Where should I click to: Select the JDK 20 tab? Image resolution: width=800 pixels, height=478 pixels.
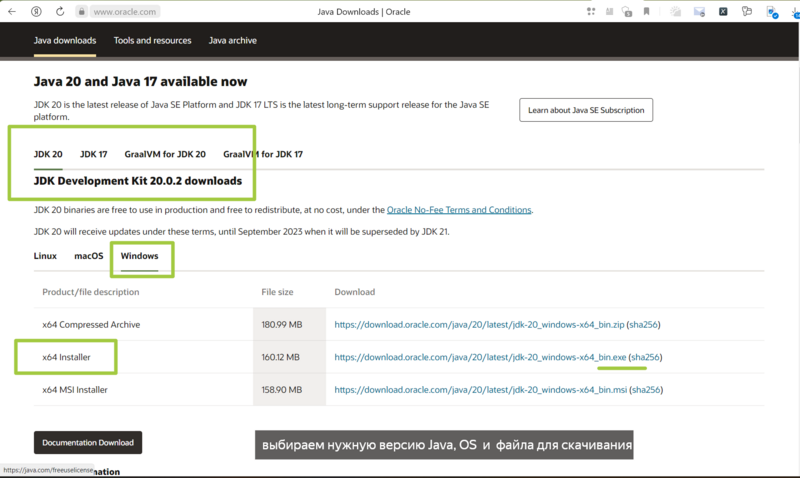[x=48, y=154]
